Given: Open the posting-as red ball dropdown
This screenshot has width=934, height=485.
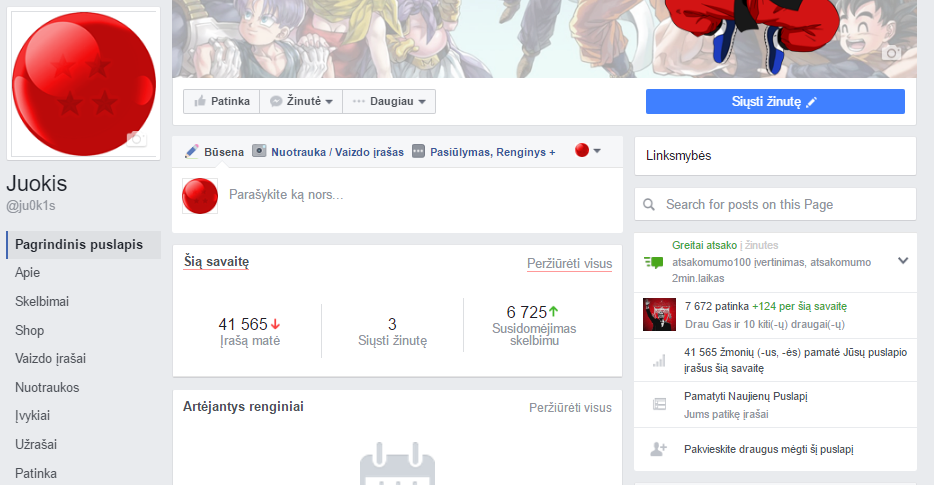Looking at the screenshot, I should (588, 151).
